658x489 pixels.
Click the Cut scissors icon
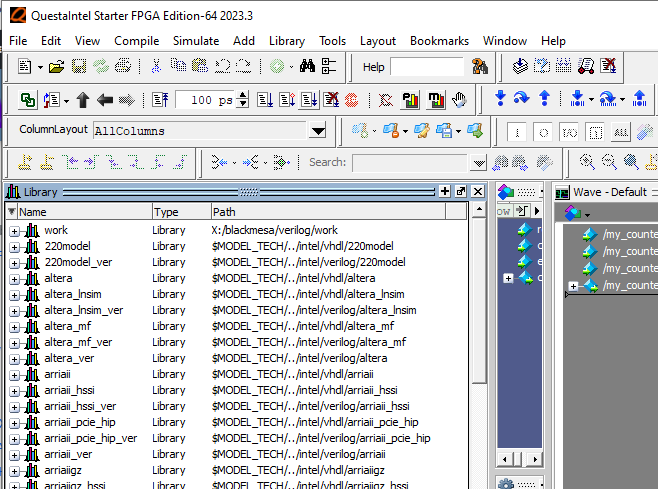tap(156, 66)
